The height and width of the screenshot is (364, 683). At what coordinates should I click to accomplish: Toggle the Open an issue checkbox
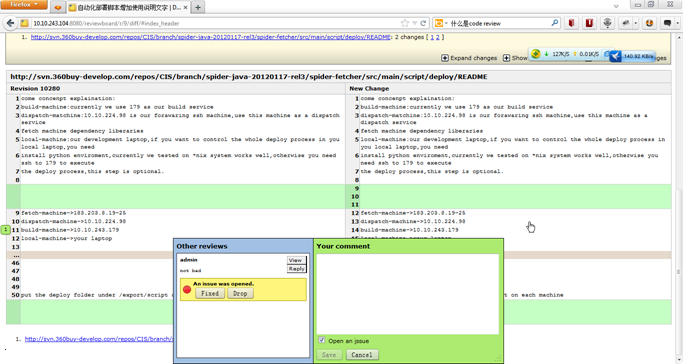pyautogui.click(x=321, y=340)
